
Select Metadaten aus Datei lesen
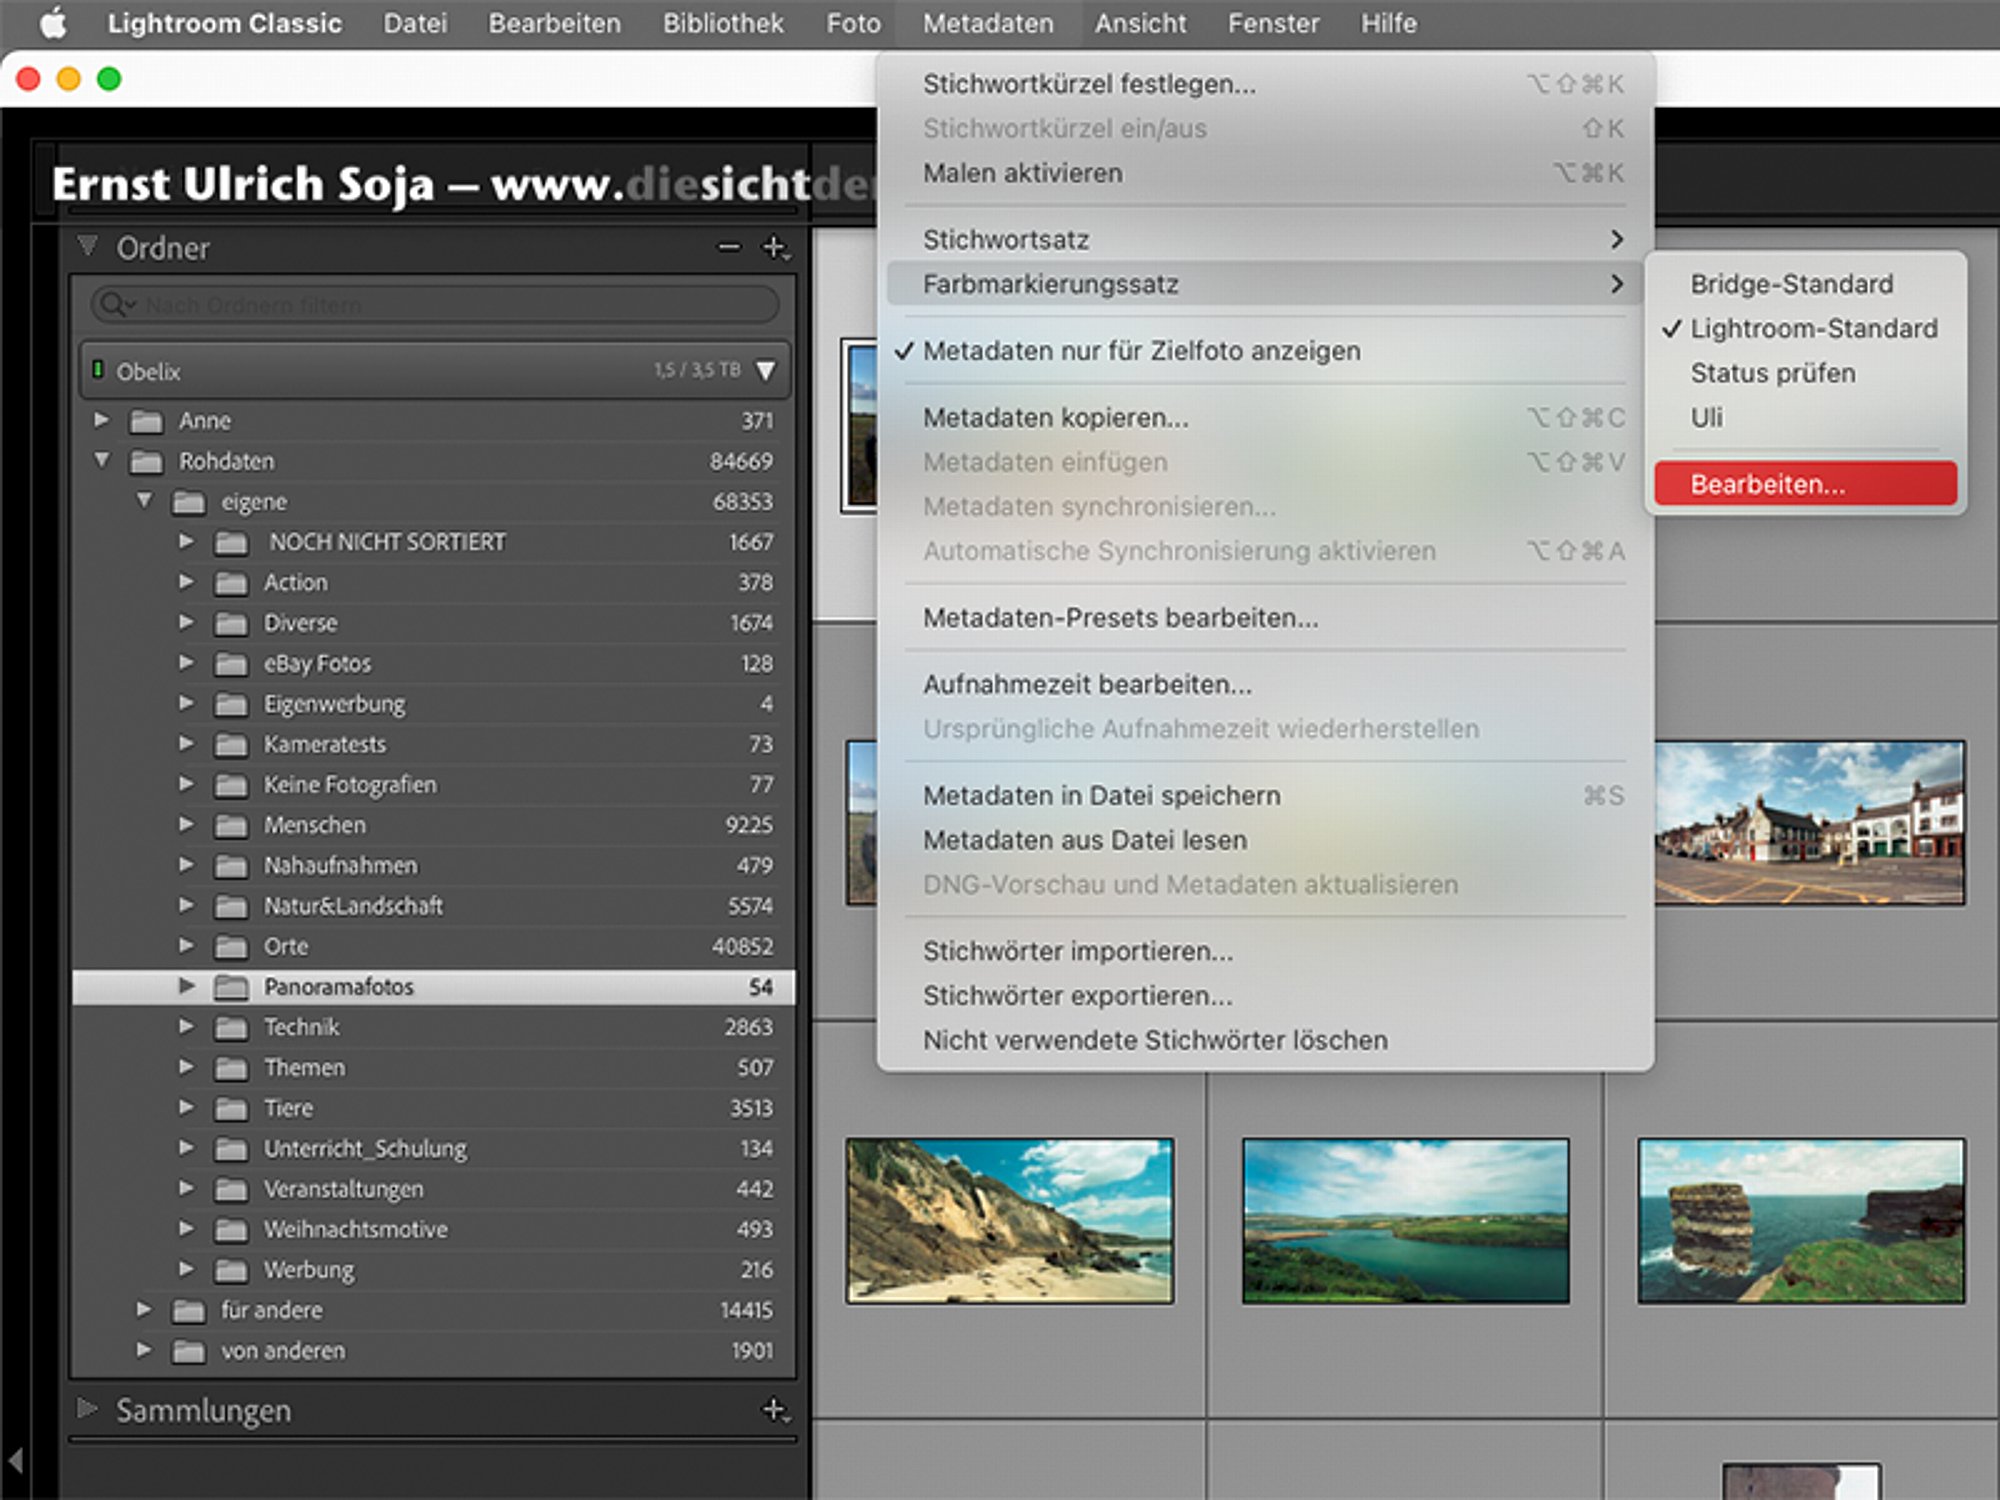click(x=1265, y=840)
